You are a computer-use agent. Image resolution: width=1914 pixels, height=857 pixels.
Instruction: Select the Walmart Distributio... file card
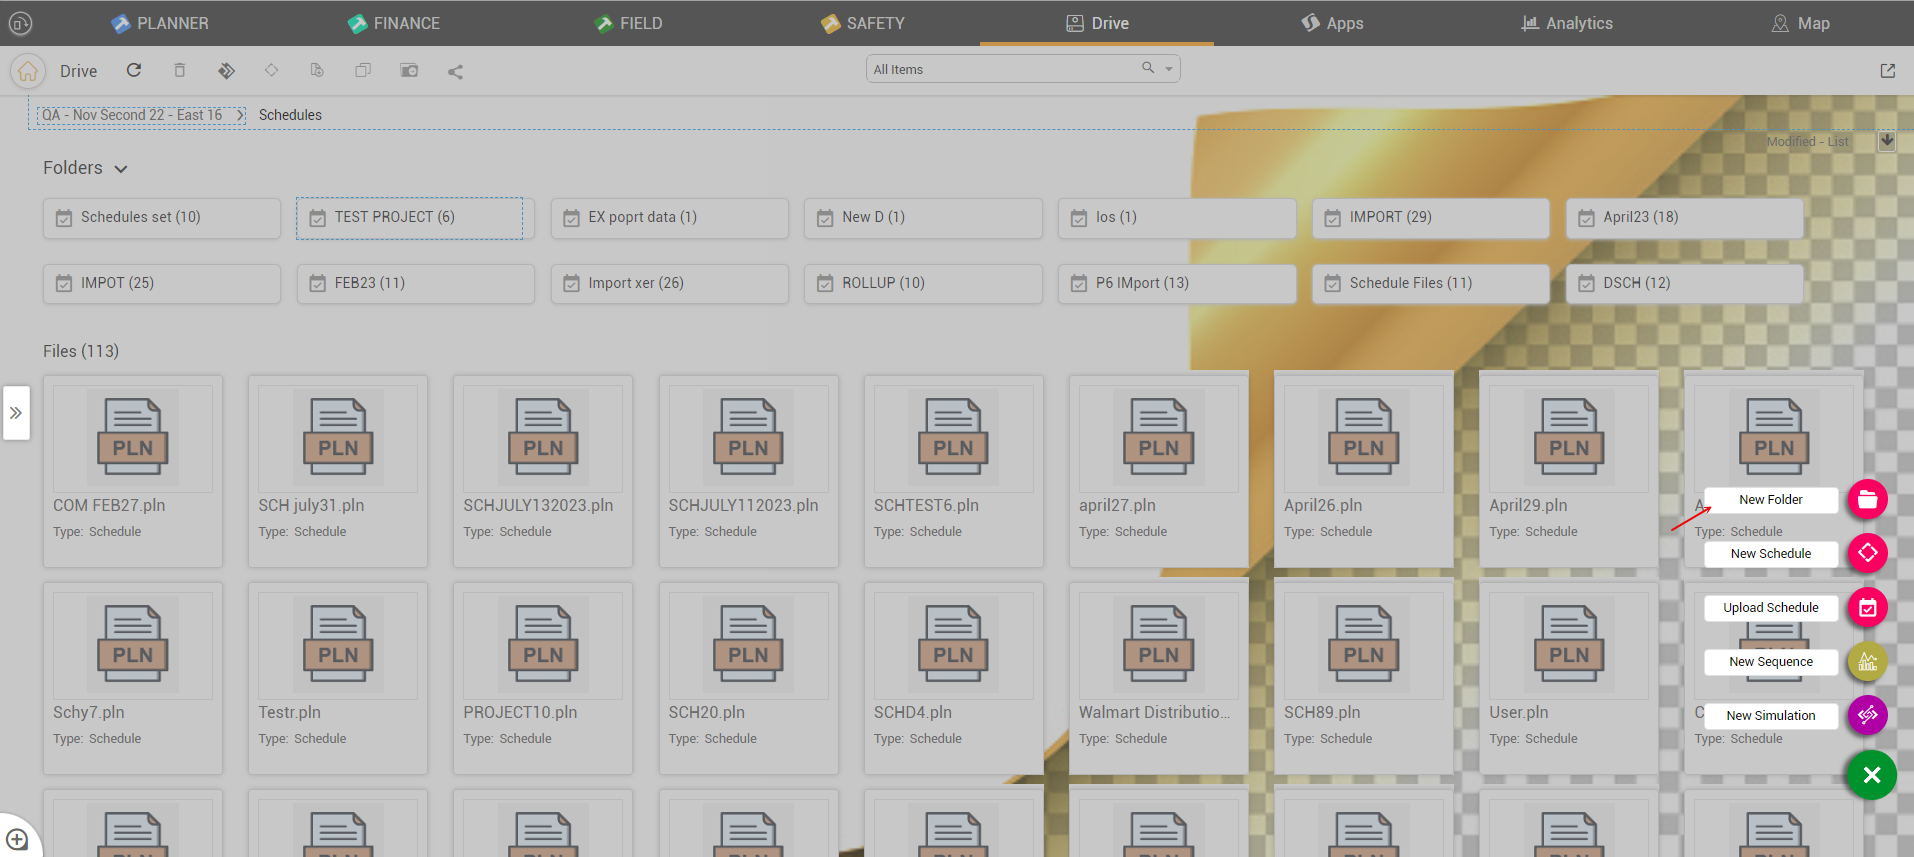pyautogui.click(x=1159, y=678)
